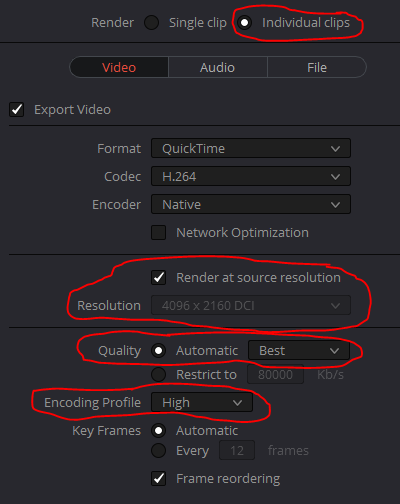
Task: Switch to the Video tab
Action: click(x=119, y=67)
